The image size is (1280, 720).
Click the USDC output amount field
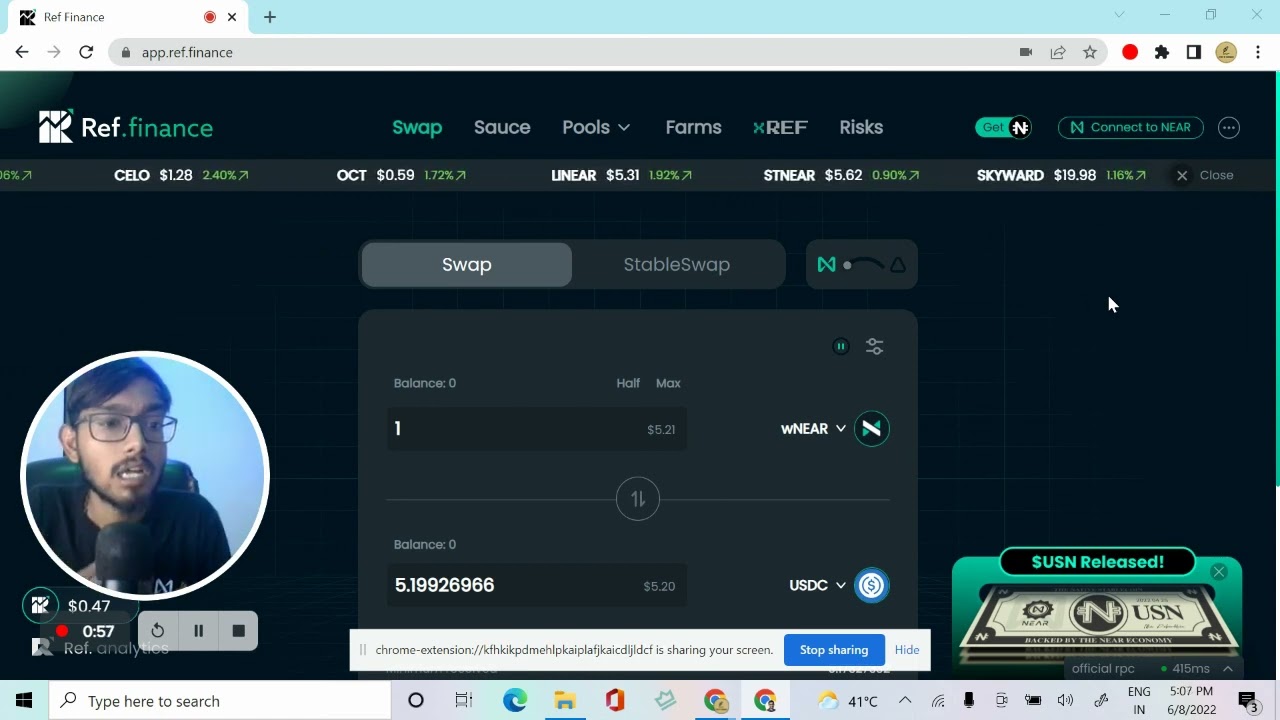pyautogui.click(x=536, y=585)
